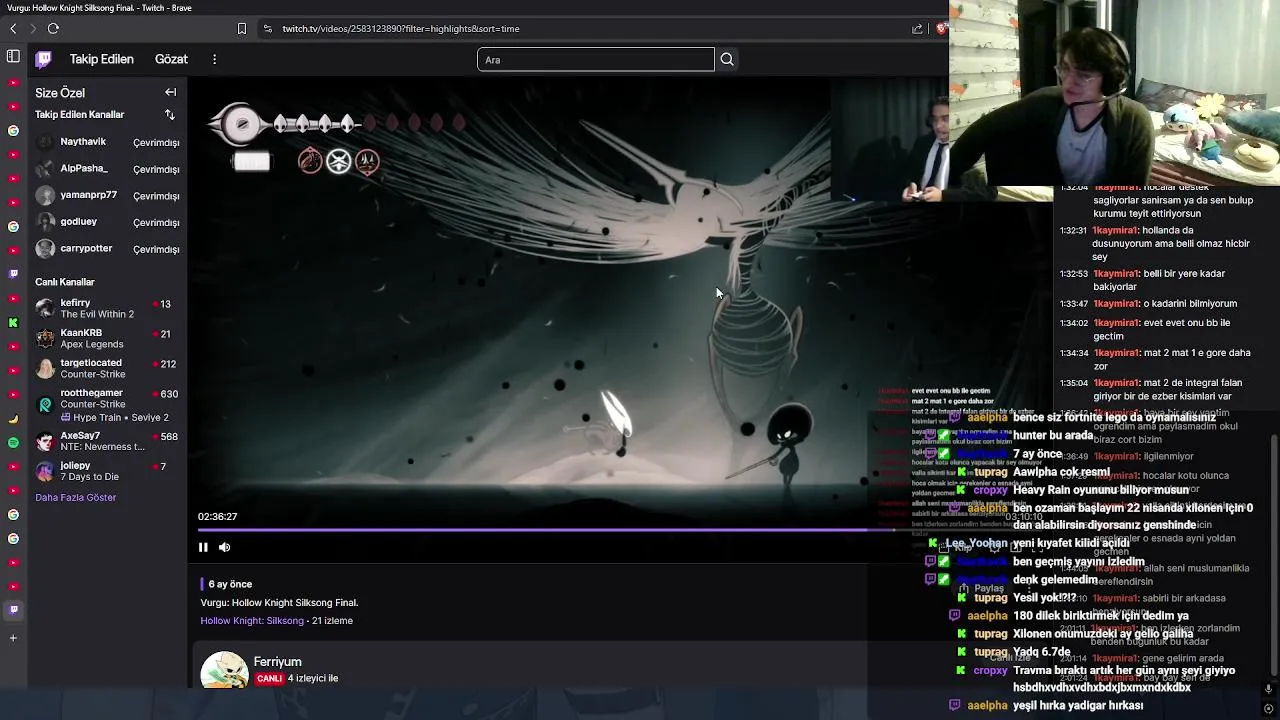
Task: Click video title 'Vurgu: Hollow Knight Silksong Final.'
Action: pyautogui.click(x=279, y=603)
